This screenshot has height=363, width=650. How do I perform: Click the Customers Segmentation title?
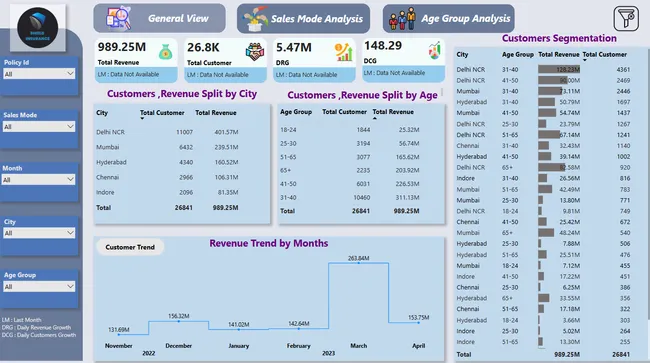tap(559, 38)
